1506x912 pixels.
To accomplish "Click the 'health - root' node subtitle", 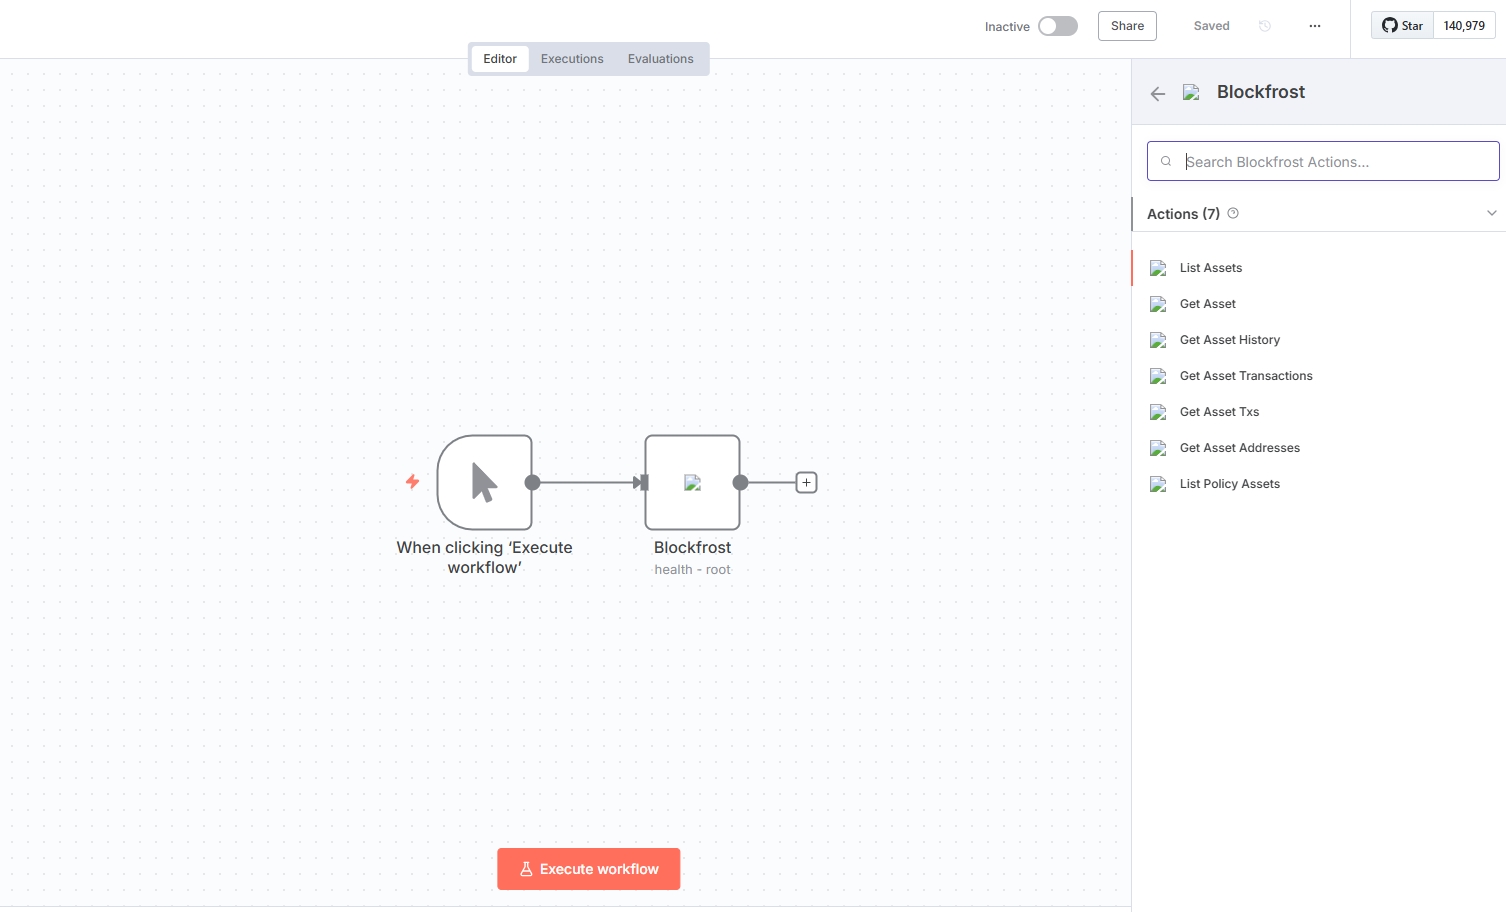I will coord(693,570).
